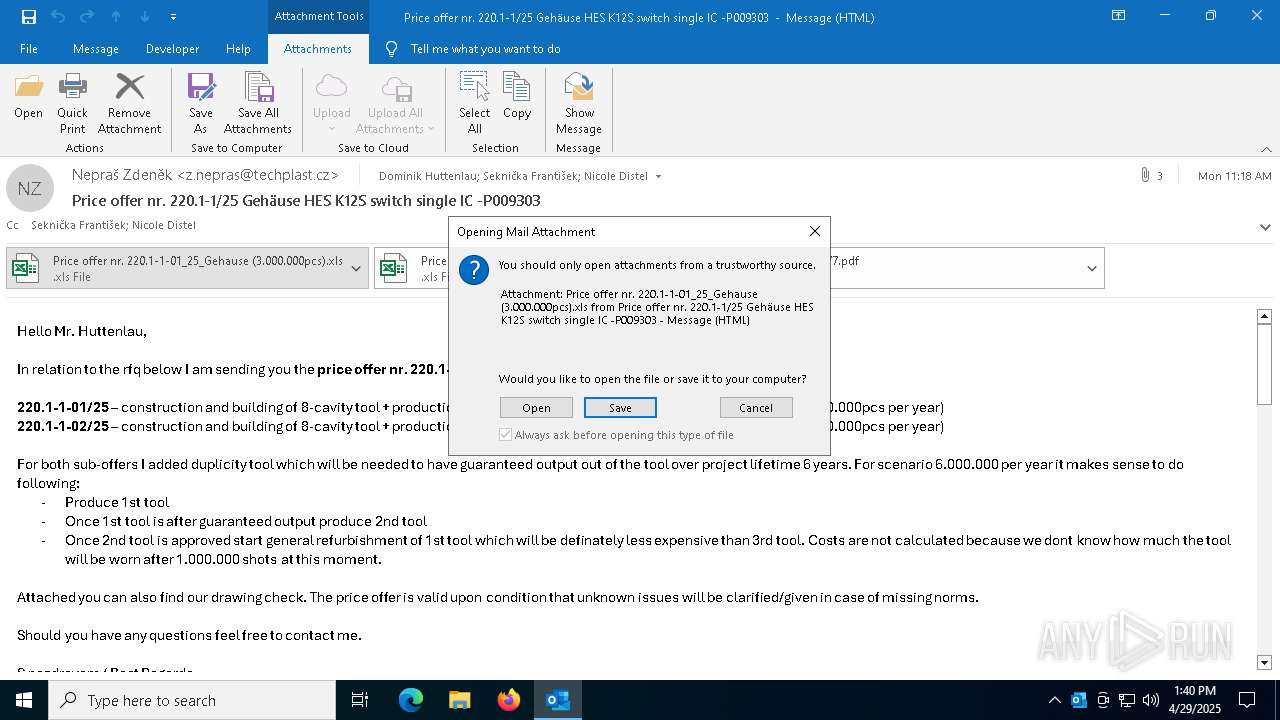Click Save All Attachments icon
Viewport: 1280px width, 720px height.
point(258,103)
